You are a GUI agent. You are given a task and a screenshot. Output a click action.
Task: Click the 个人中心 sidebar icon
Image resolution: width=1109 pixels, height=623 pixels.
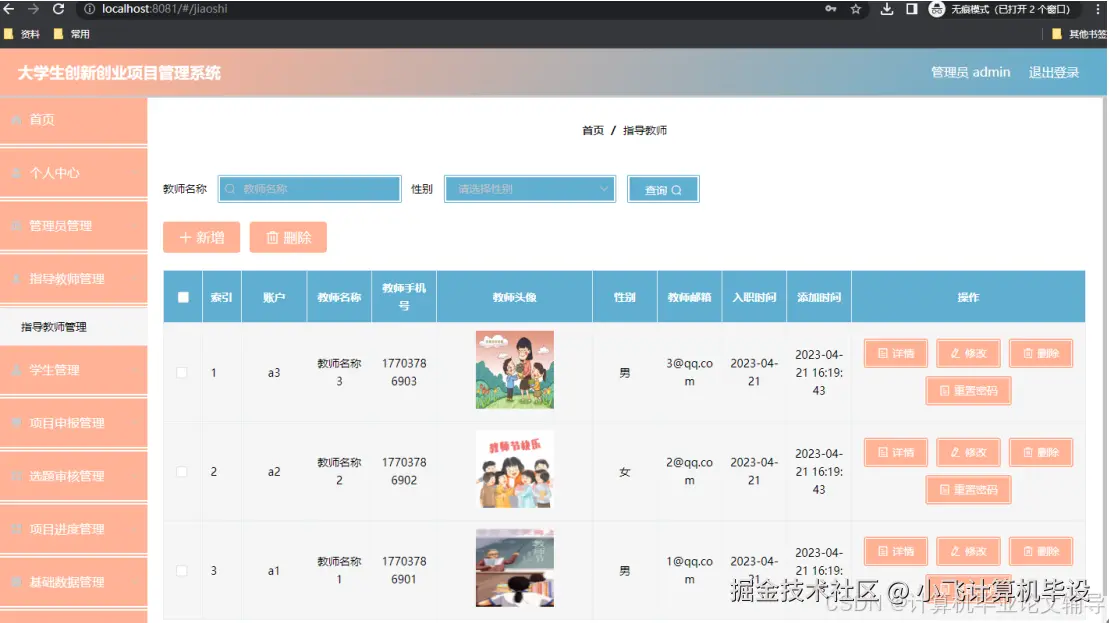[x=16, y=173]
